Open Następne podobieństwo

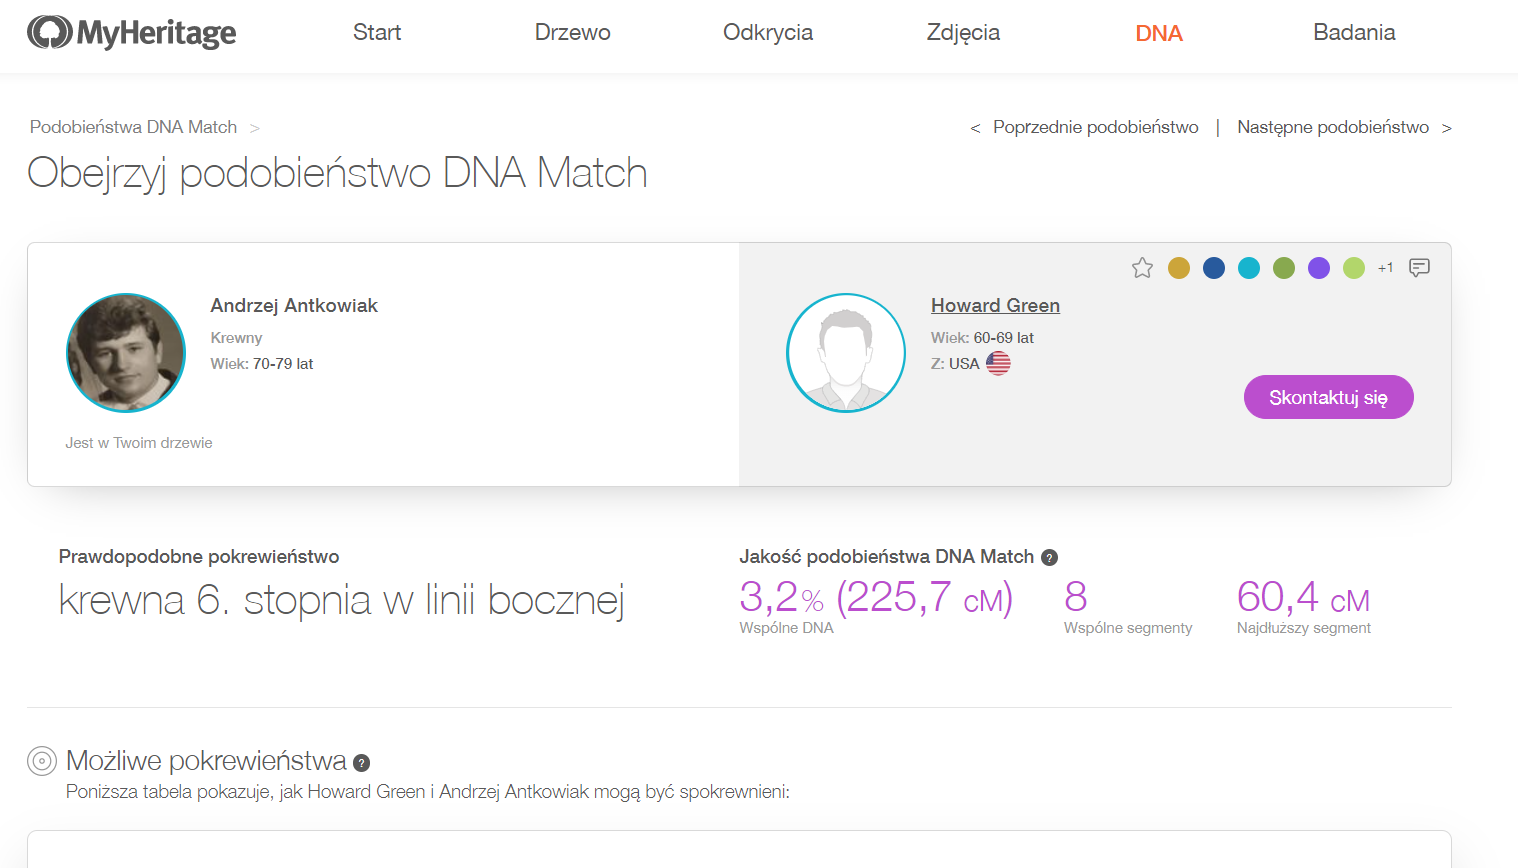pos(1334,127)
